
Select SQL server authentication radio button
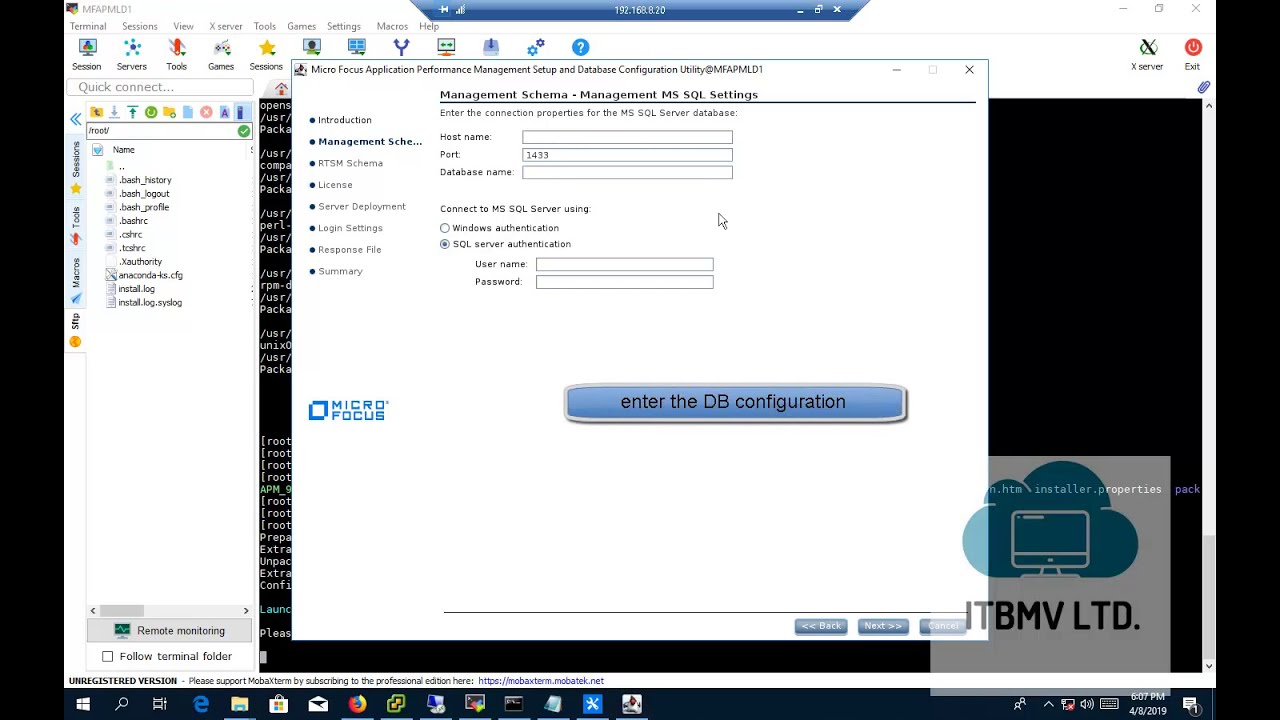point(445,244)
